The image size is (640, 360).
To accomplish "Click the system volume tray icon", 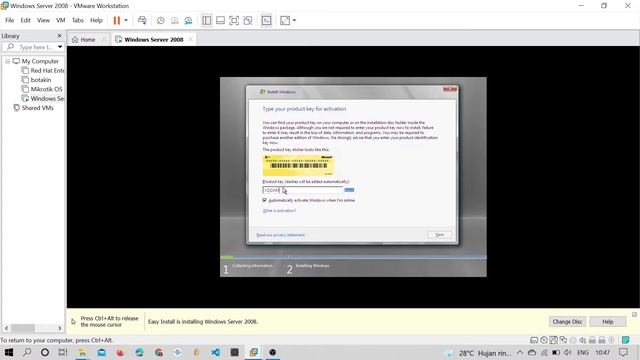I will click(x=567, y=352).
